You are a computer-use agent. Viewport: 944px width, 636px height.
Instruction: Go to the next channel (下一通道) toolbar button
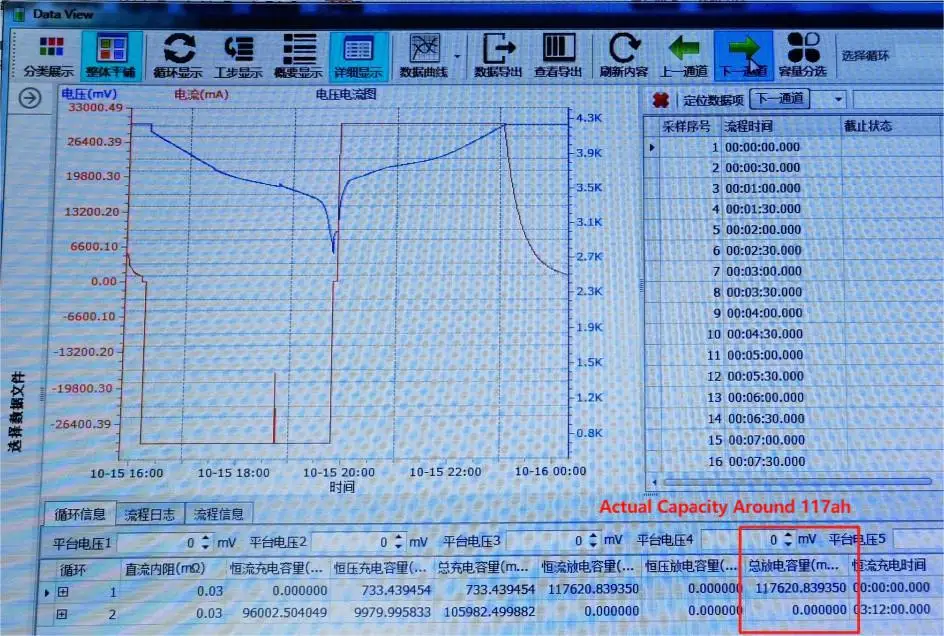pos(744,56)
